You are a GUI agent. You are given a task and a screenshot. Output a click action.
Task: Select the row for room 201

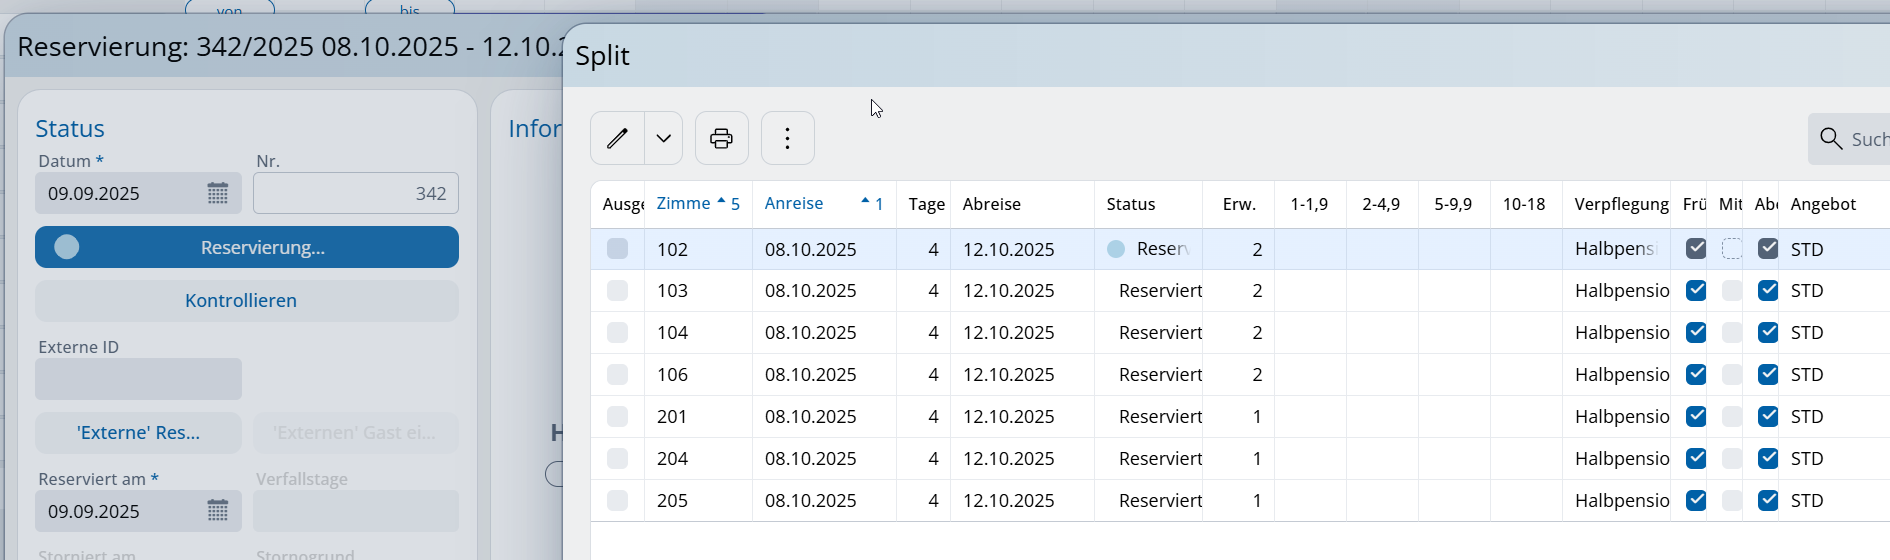(x=672, y=417)
